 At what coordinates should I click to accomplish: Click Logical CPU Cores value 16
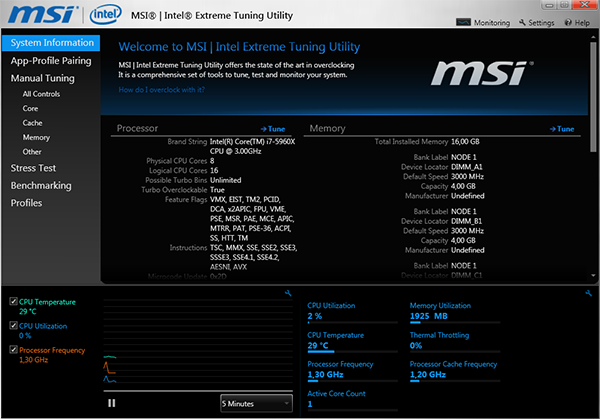click(x=214, y=171)
